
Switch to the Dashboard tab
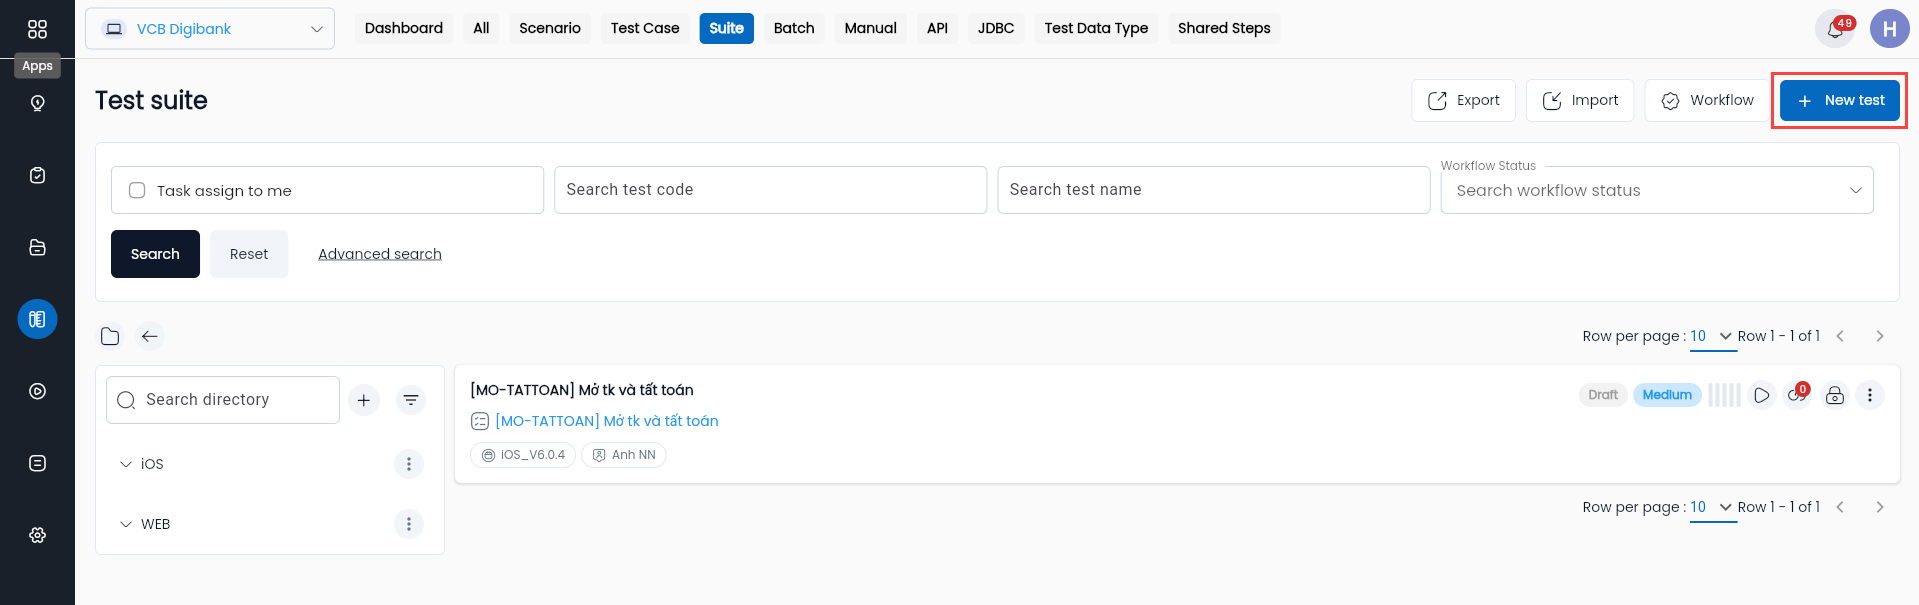[x=404, y=28]
